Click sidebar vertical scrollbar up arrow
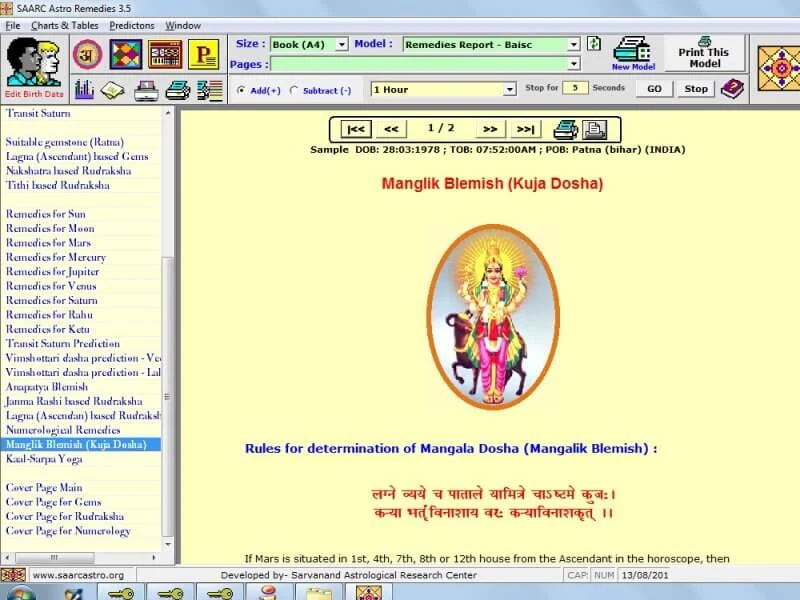 pos(168,113)
